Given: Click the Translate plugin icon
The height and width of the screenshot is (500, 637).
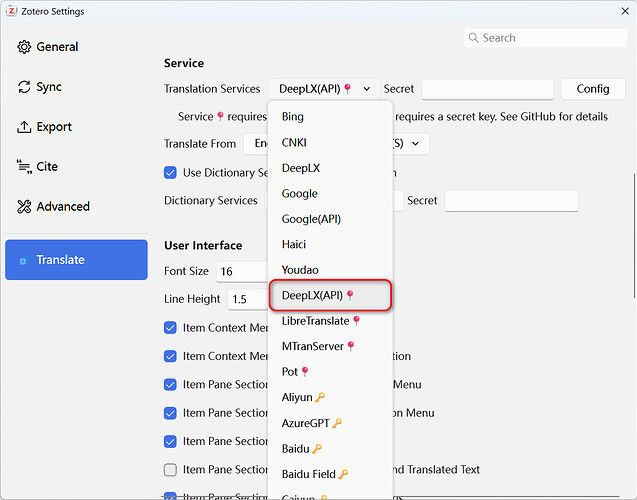Looking at the screenshot, I should click(x=24, y=260).
